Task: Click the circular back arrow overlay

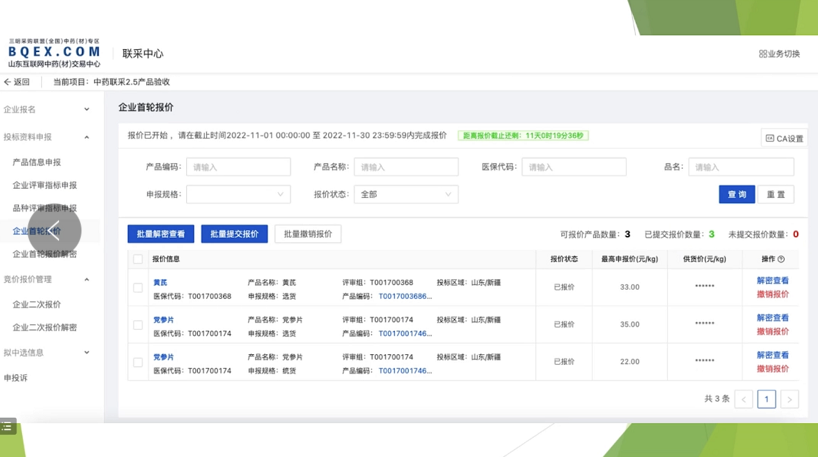Action: pos(54,230)
